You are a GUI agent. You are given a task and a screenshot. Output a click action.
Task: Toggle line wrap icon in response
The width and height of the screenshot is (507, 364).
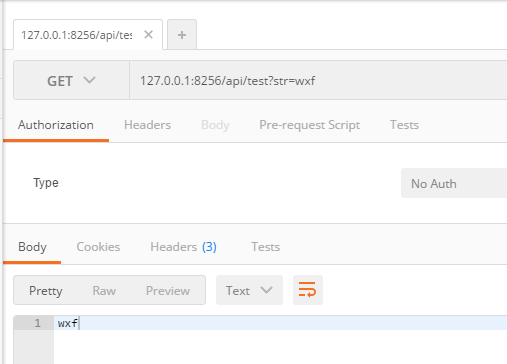click(x=308, y=290)
